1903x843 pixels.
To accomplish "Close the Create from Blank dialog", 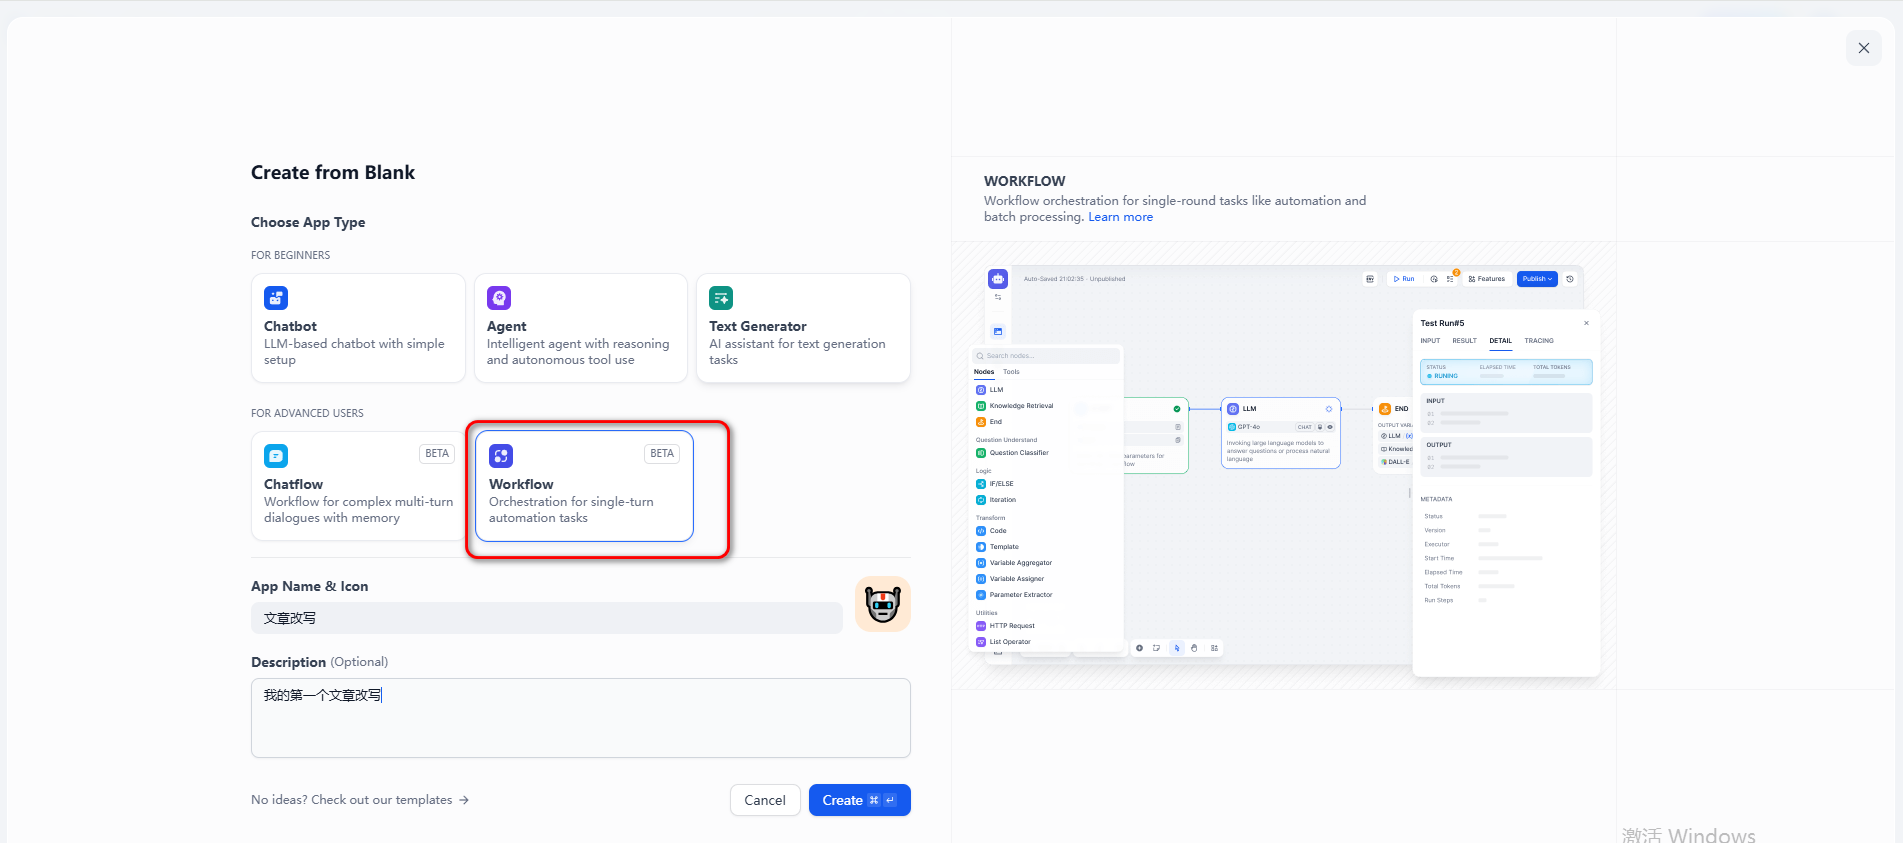I will point(1863,48).
